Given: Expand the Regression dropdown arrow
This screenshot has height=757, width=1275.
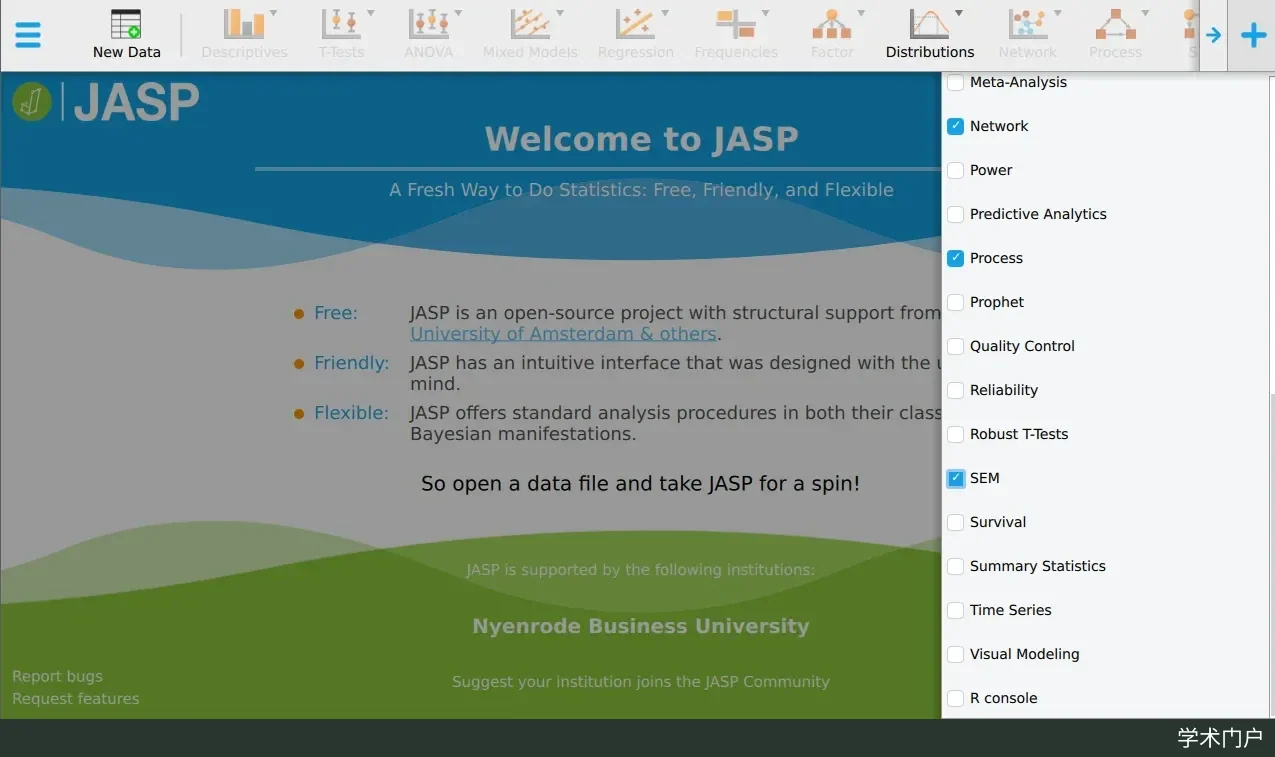Looking at the screenshot, I should (665, 14).
